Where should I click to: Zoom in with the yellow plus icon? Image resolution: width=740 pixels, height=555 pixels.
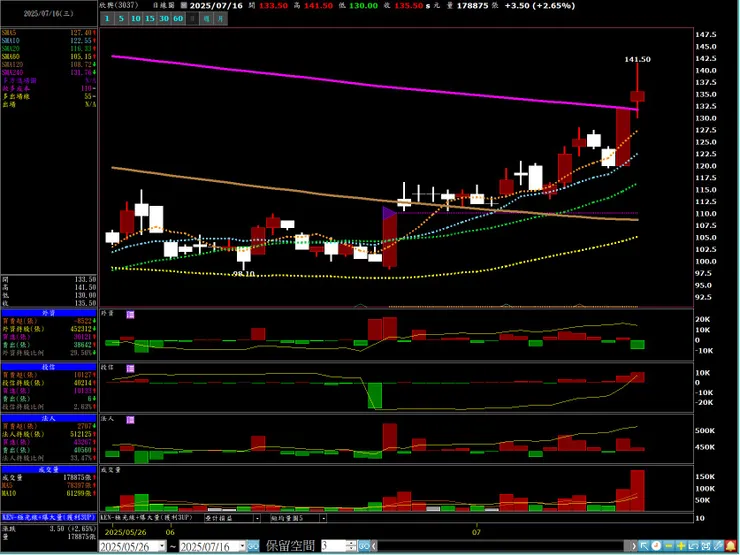coord(681,546)
